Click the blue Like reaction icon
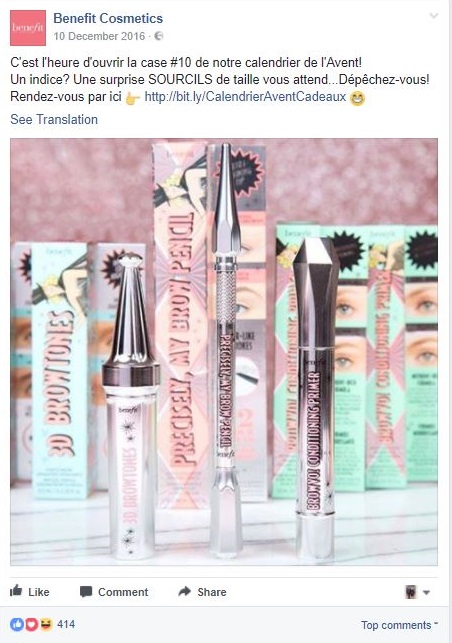Viewport: 452px width, 643px height. point(17,625)
